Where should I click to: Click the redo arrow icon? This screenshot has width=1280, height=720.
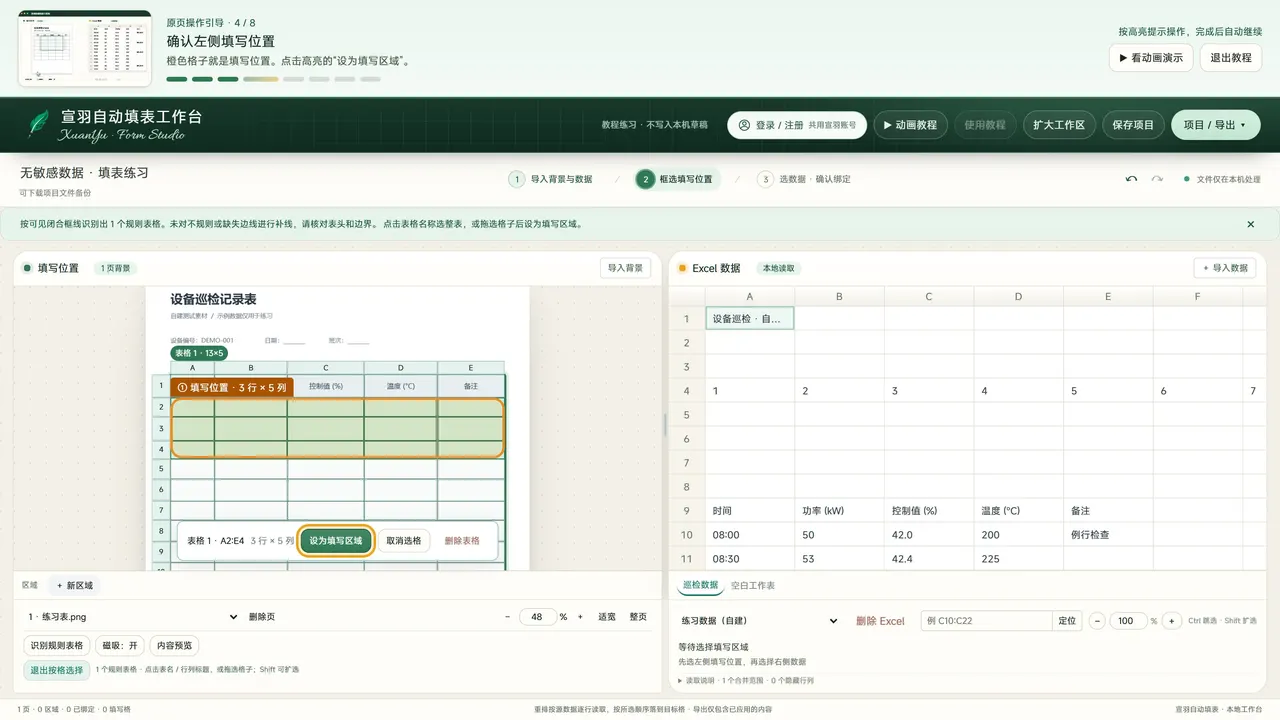[x=1157, y=179]
